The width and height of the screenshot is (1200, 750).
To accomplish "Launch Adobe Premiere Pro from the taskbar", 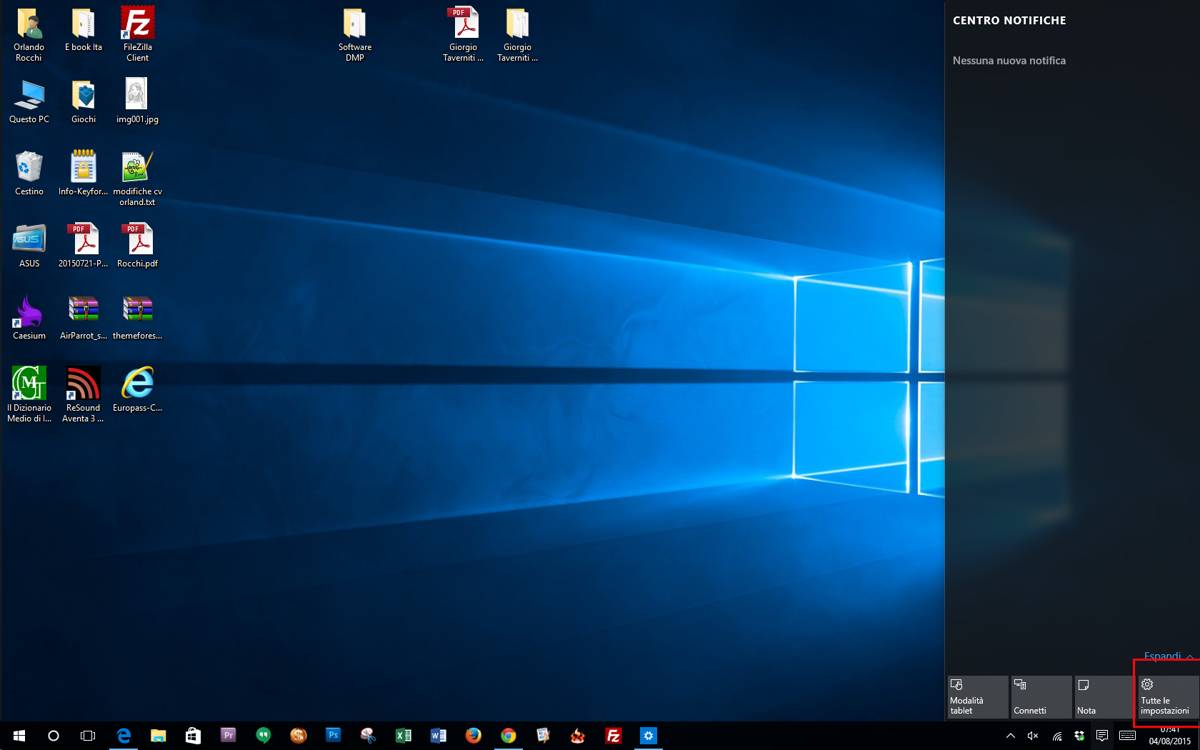I will [x=227, y=736].
